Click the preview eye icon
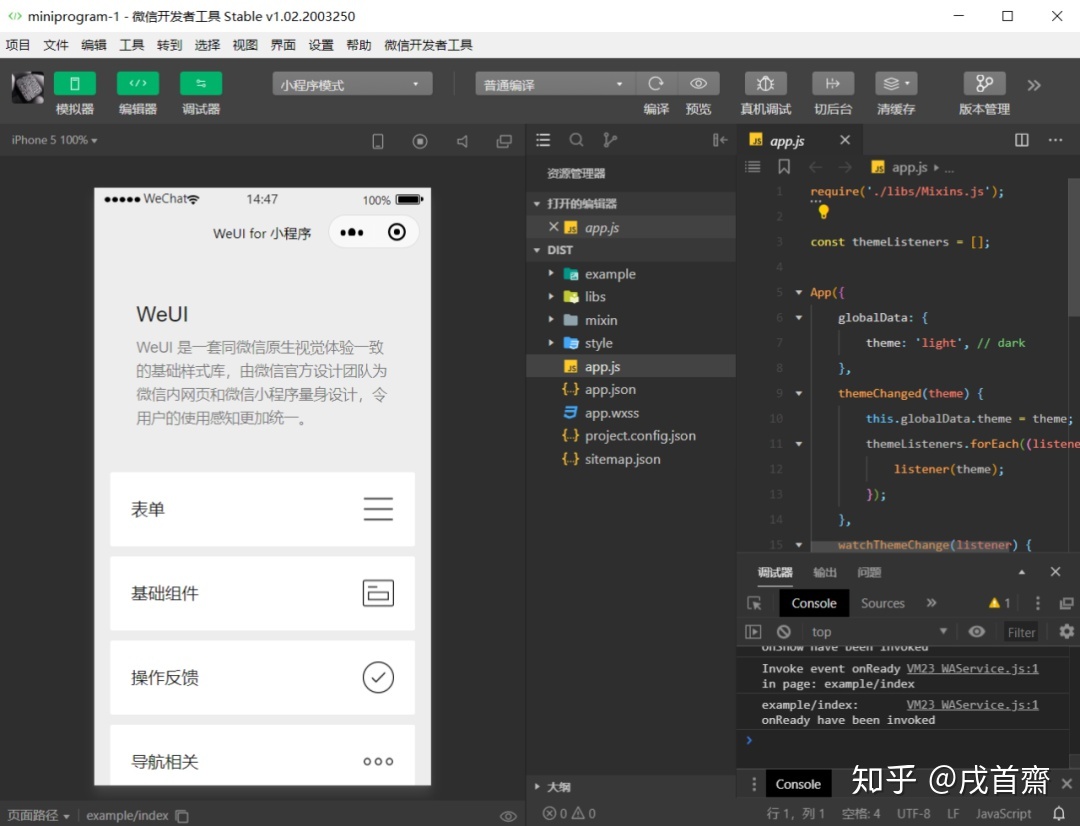1080x826 pixels. 698,83
